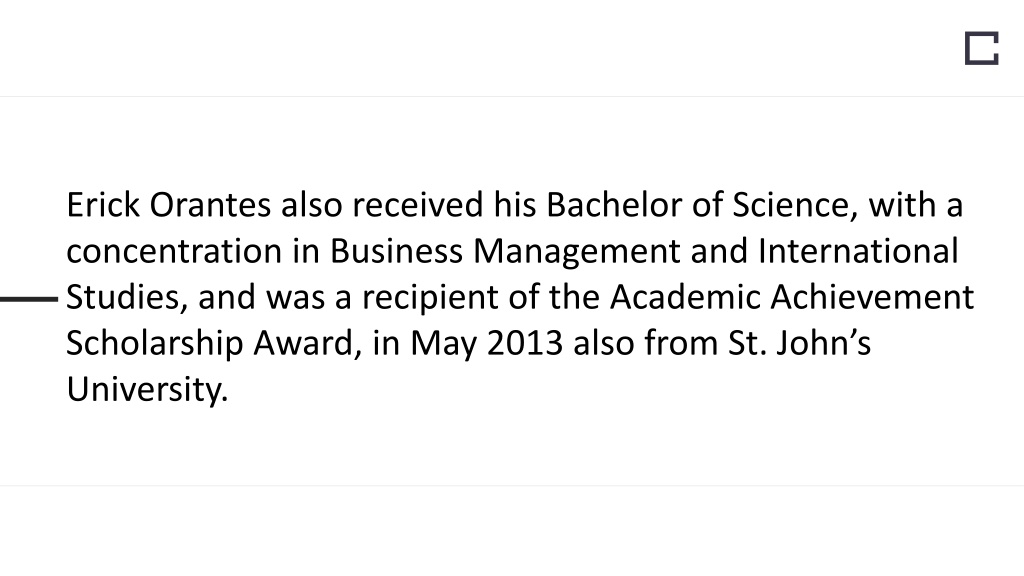Select the words 'Bachelor of Science'
1024x576 pixels.
click(698, 205)
